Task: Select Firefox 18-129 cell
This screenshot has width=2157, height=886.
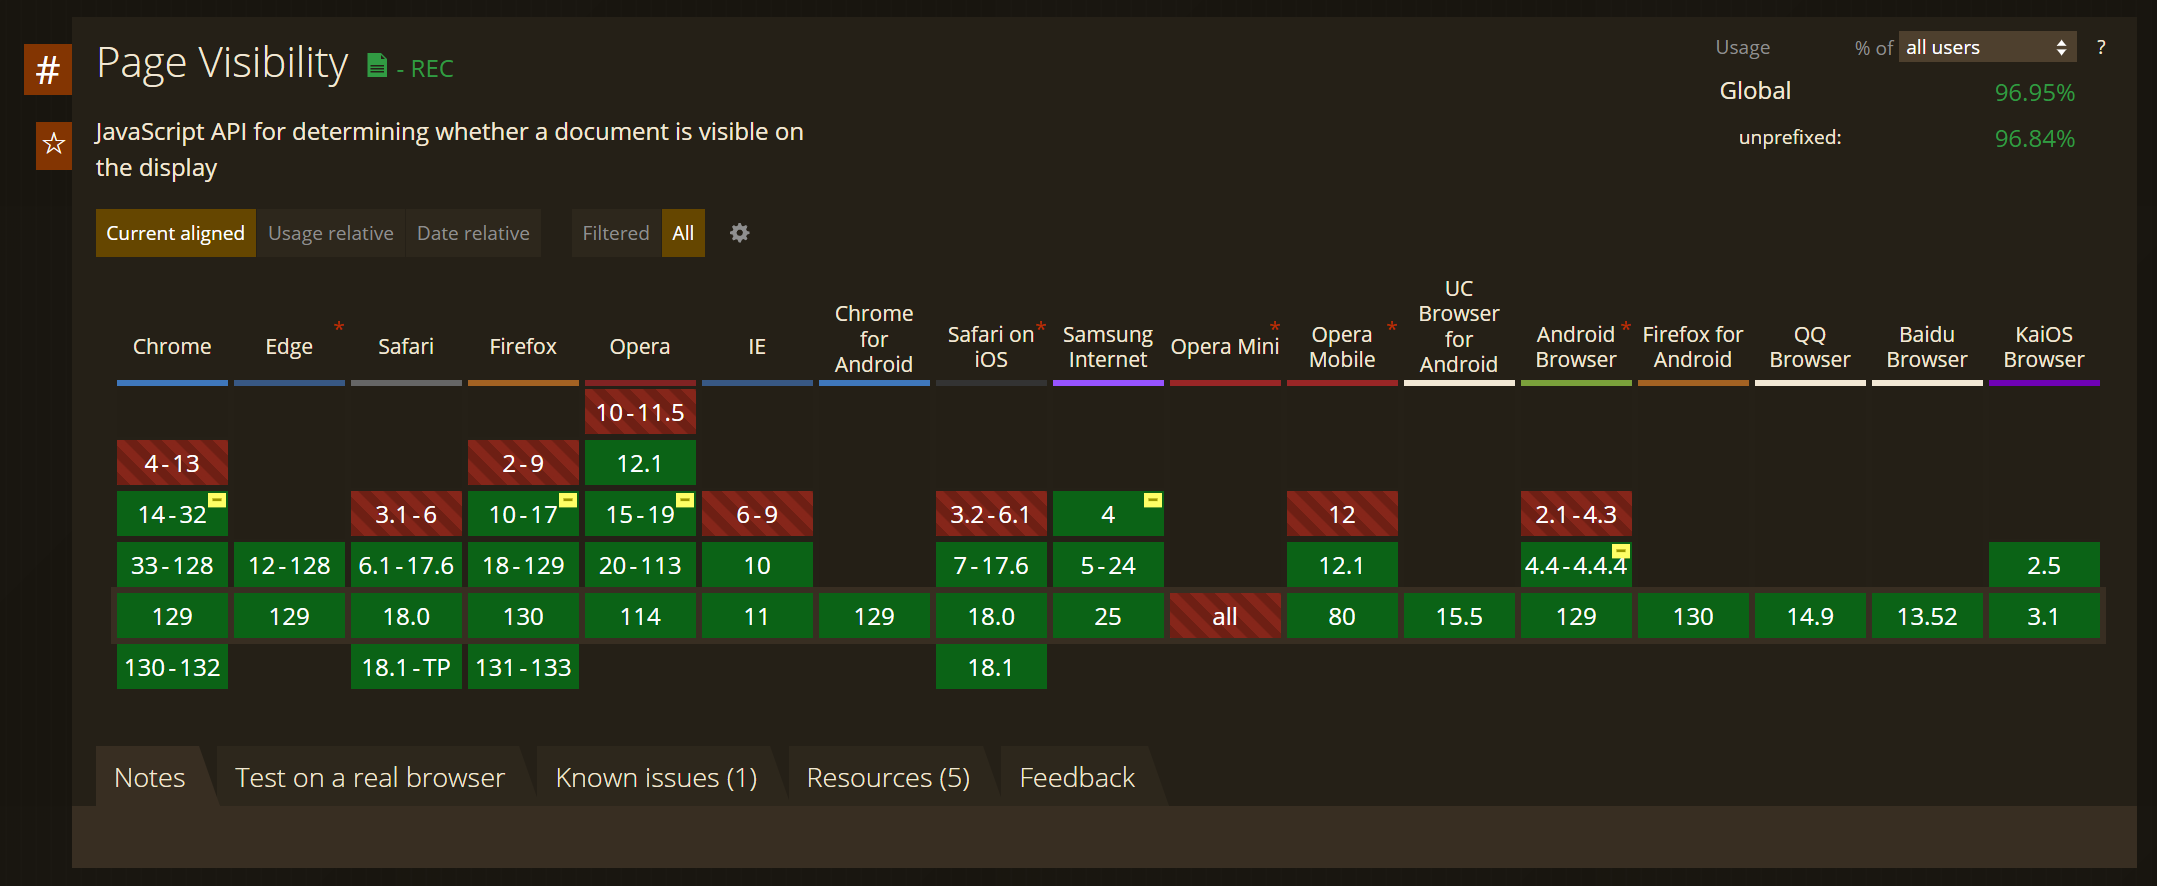Action: (x=523, y=565)
